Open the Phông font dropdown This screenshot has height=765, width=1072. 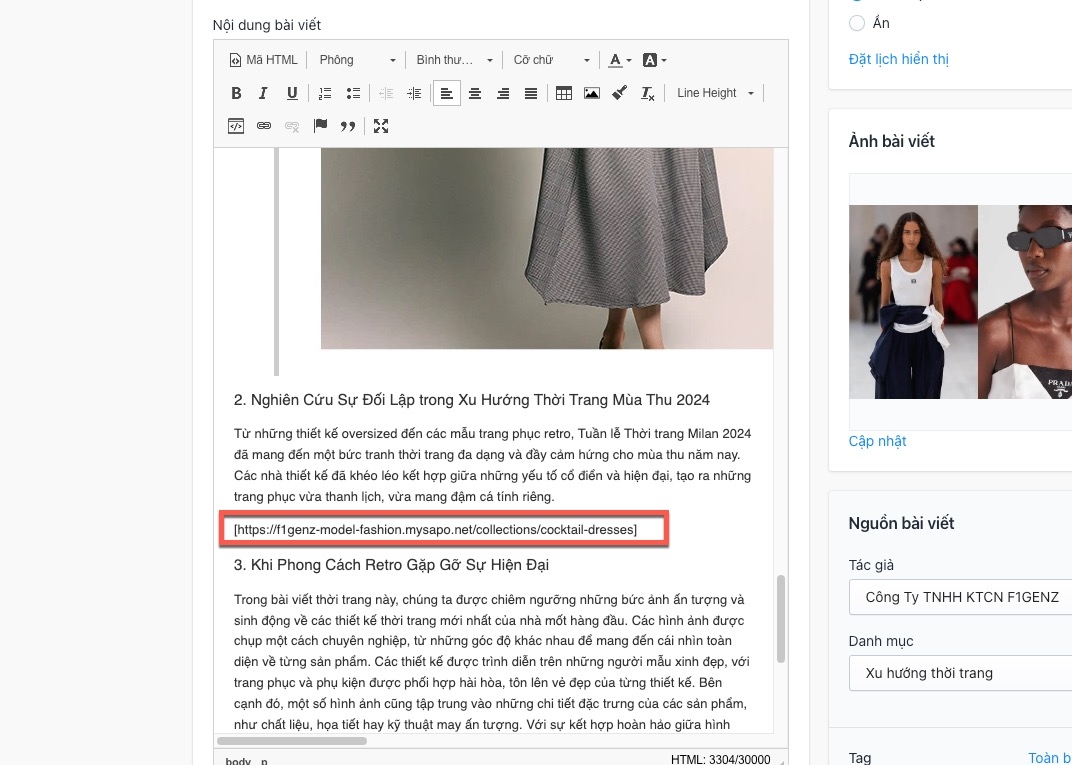point(357,60)
